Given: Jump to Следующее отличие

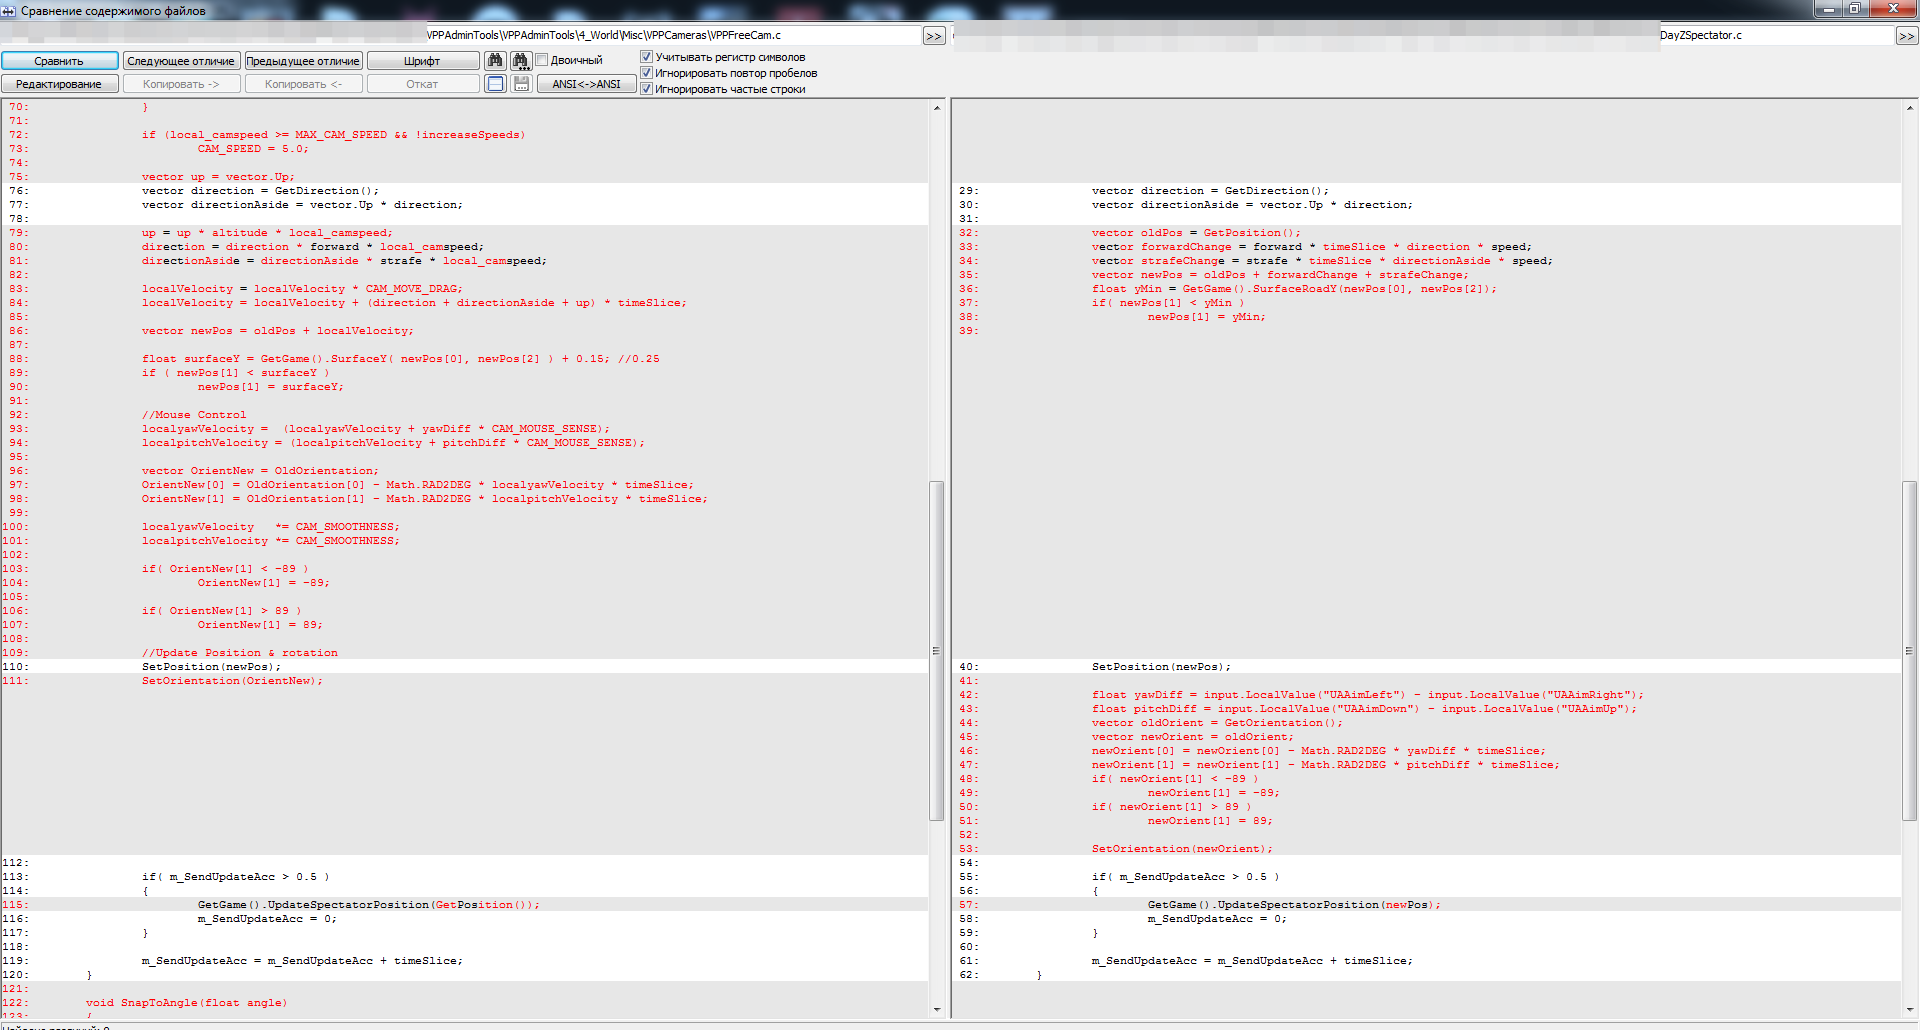Looking at the screenshot, I should [181, 61].
